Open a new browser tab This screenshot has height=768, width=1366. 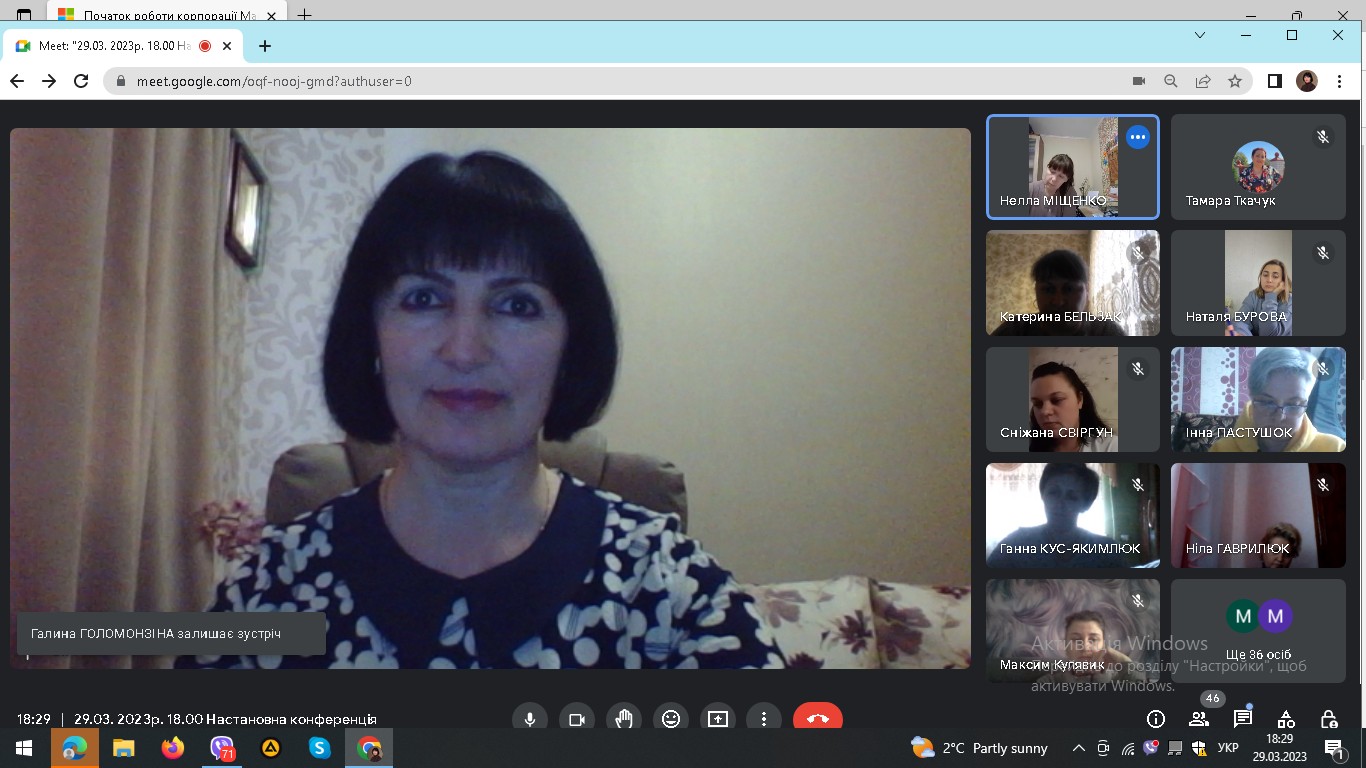coord(265,46)
